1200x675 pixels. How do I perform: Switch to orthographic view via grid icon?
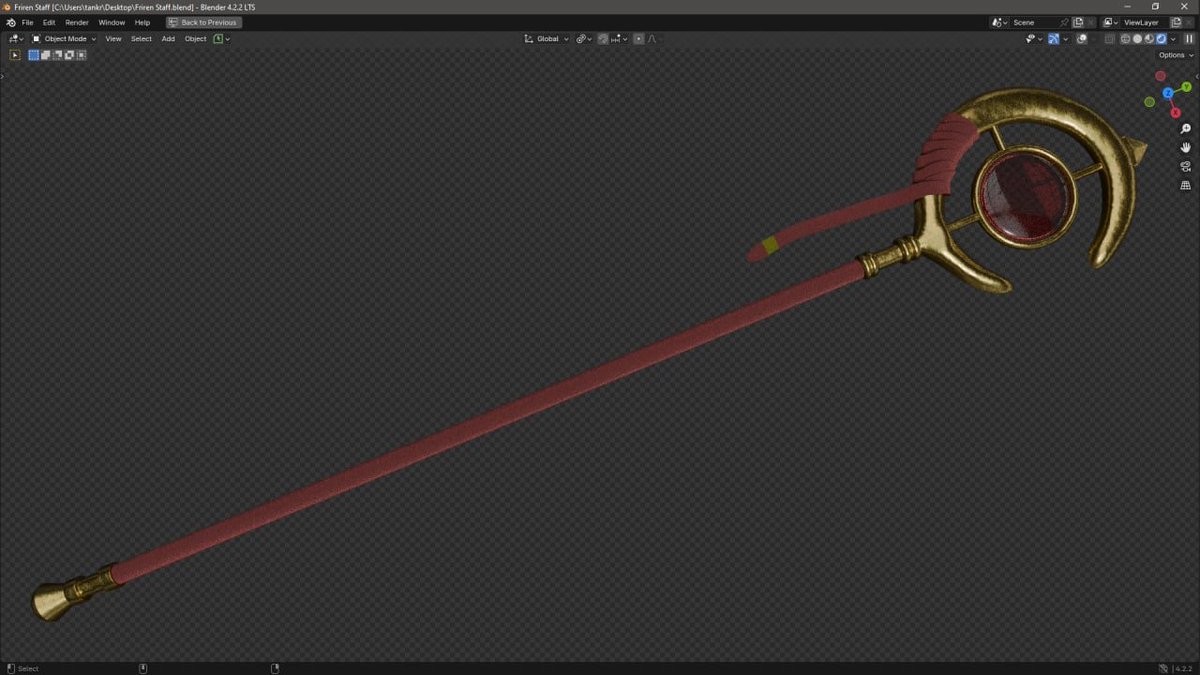[1185, 185]
